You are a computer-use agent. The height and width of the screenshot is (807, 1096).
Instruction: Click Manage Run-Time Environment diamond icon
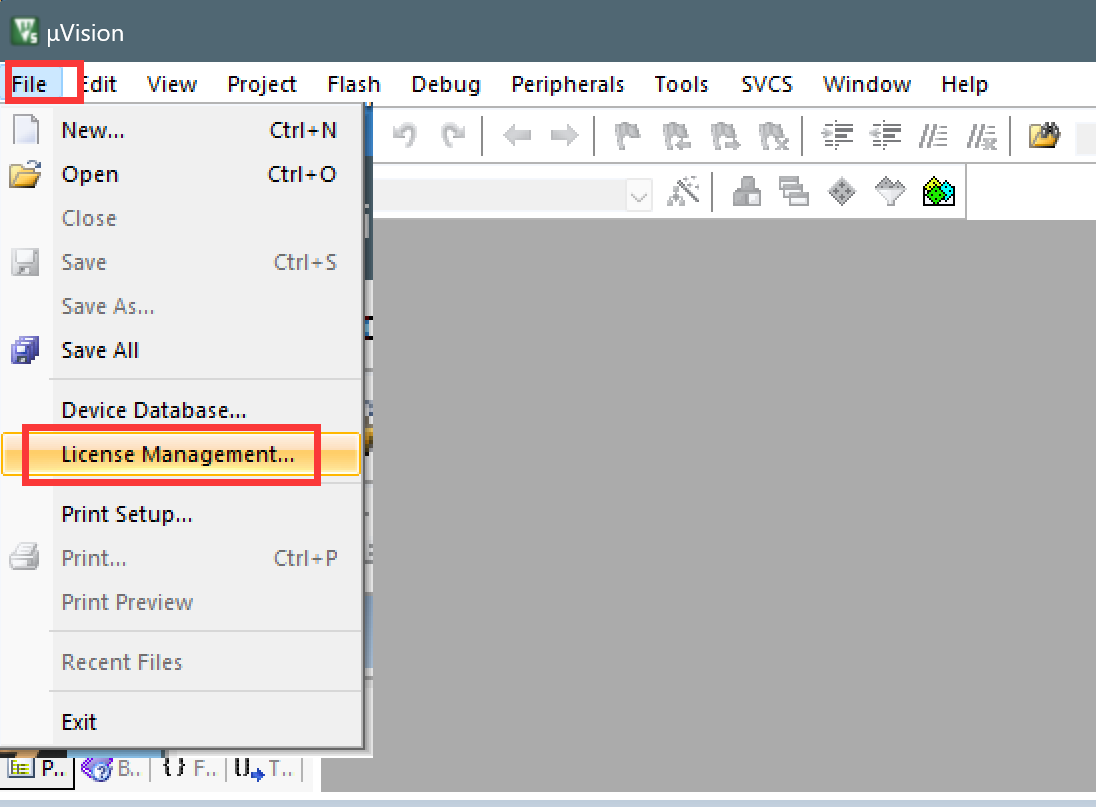842,191
